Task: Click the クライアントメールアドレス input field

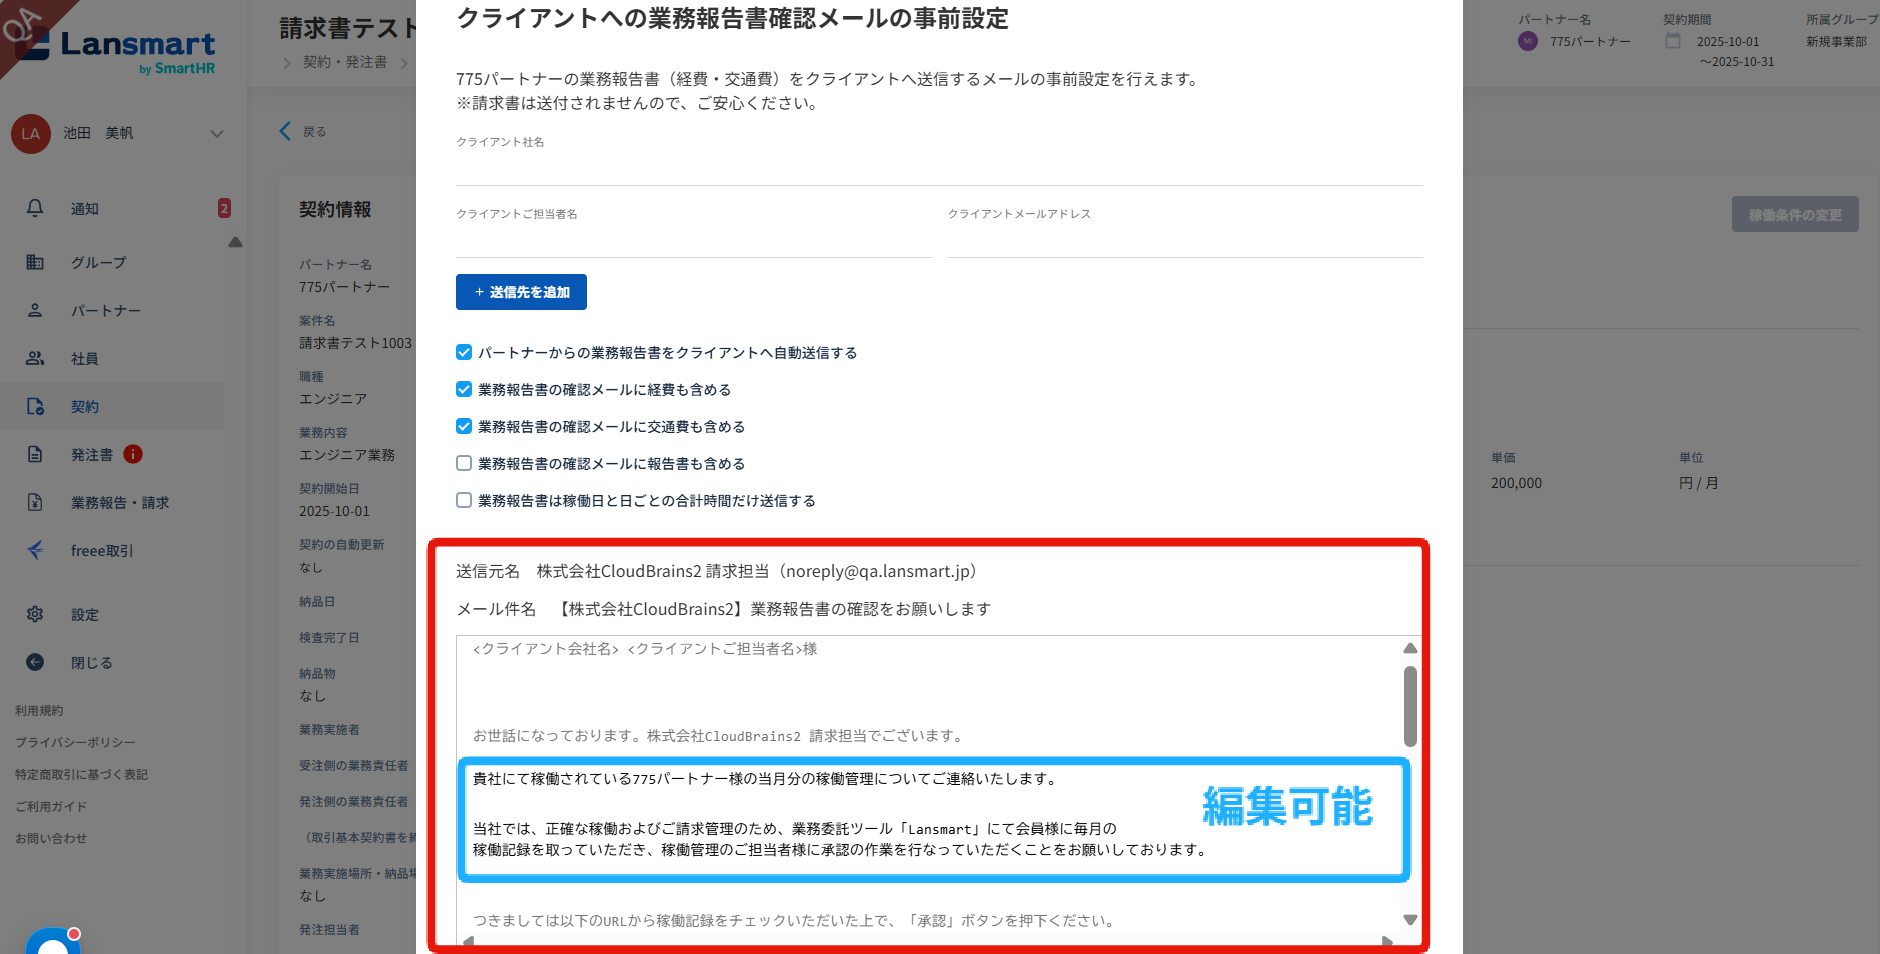Action: (x=1185, y=240)
